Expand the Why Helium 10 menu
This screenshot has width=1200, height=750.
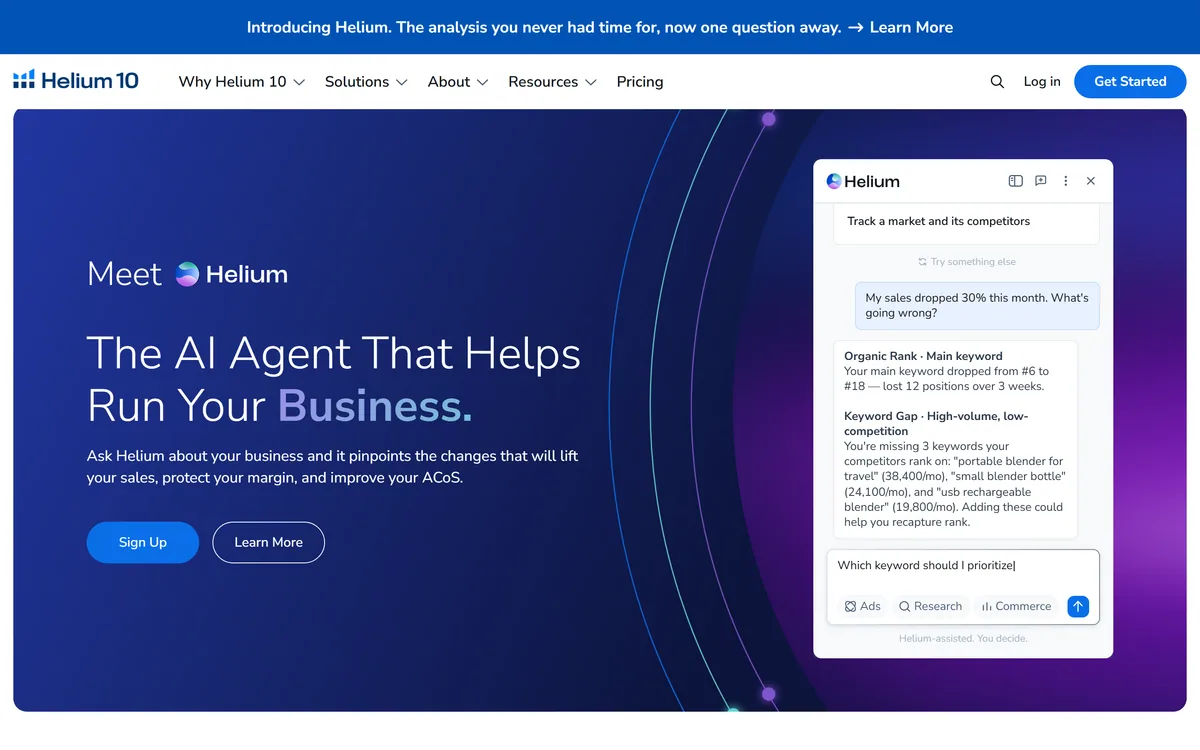coord(241,82)
